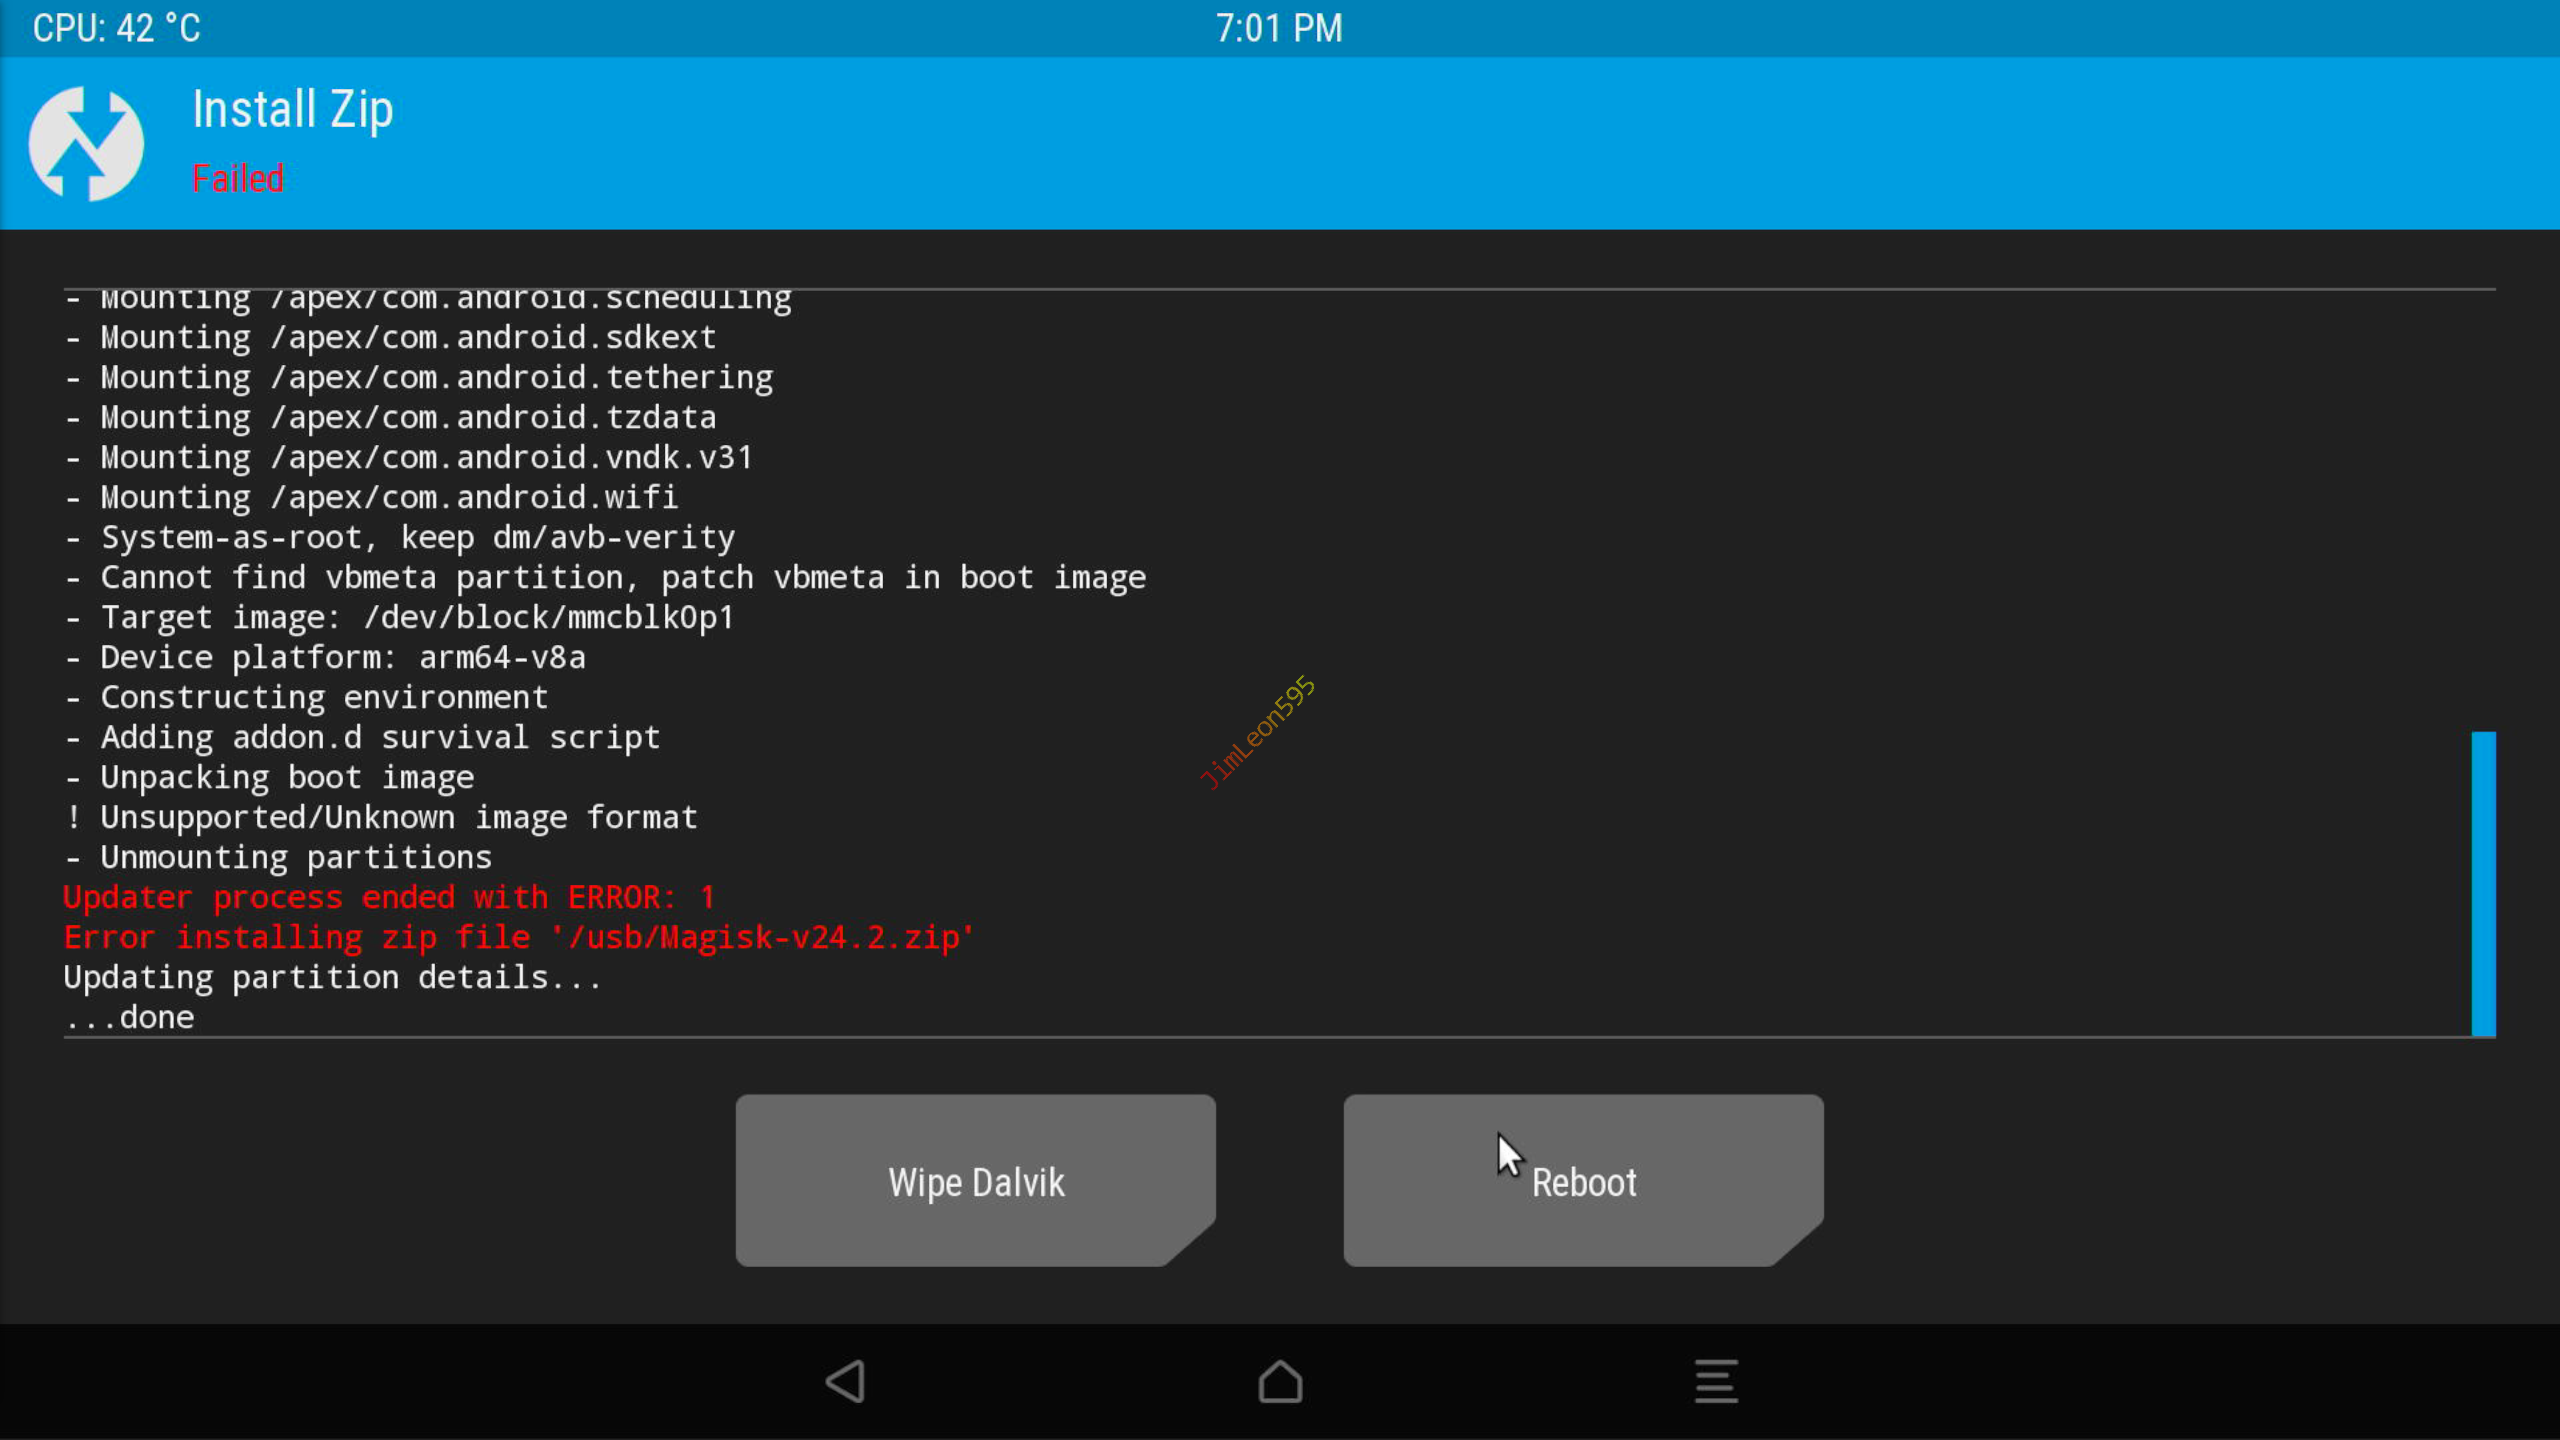Click the Error installing zip file line
2560x1440 pixels.
click(518, 938)
